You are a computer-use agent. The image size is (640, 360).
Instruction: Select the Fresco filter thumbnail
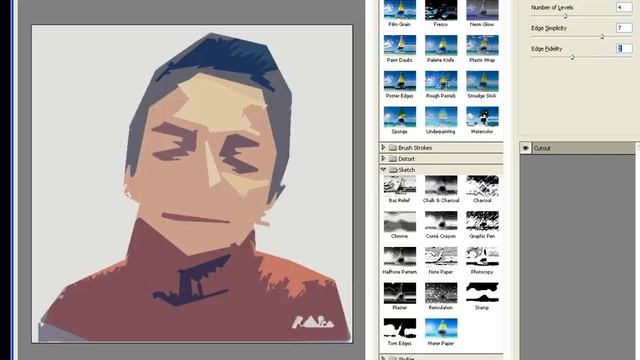pos(441,10)
